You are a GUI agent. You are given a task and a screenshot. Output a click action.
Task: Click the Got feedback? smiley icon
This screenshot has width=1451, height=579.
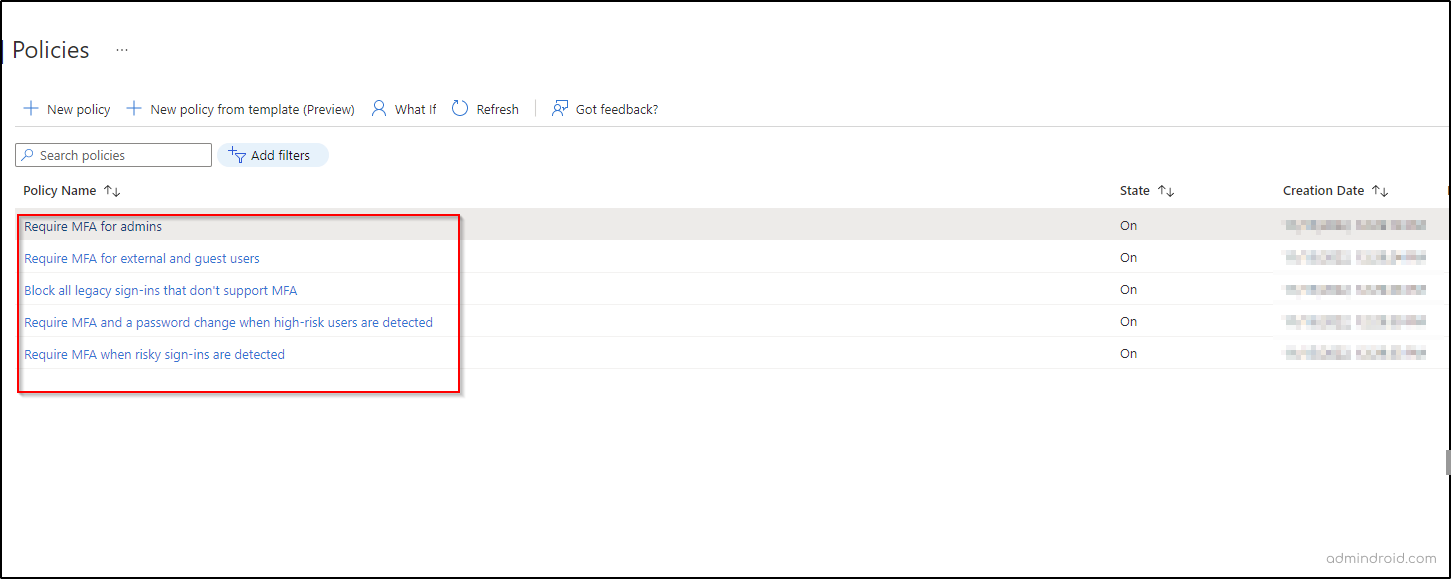tap(560, 108)
